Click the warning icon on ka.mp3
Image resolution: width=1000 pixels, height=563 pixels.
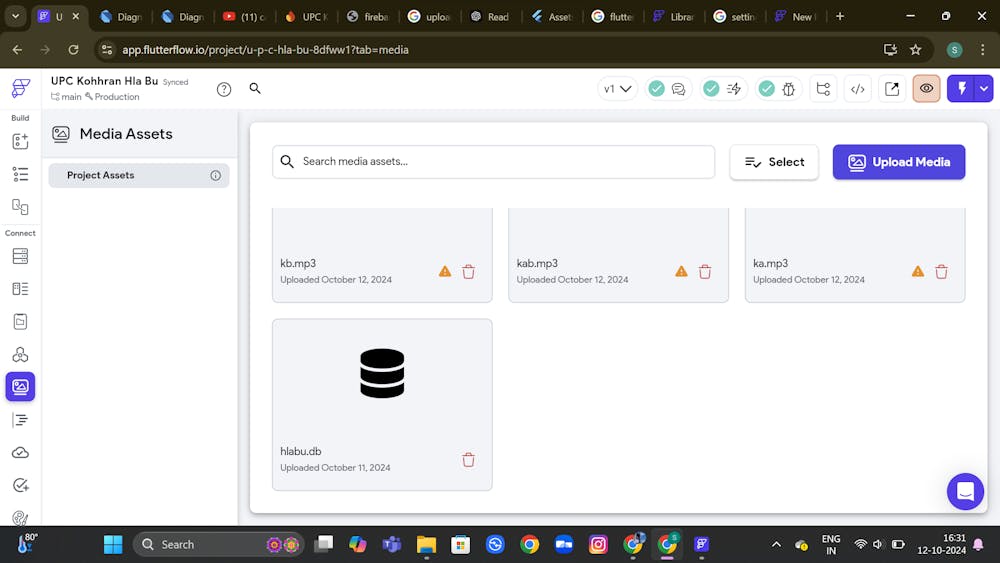click(917, 272)
